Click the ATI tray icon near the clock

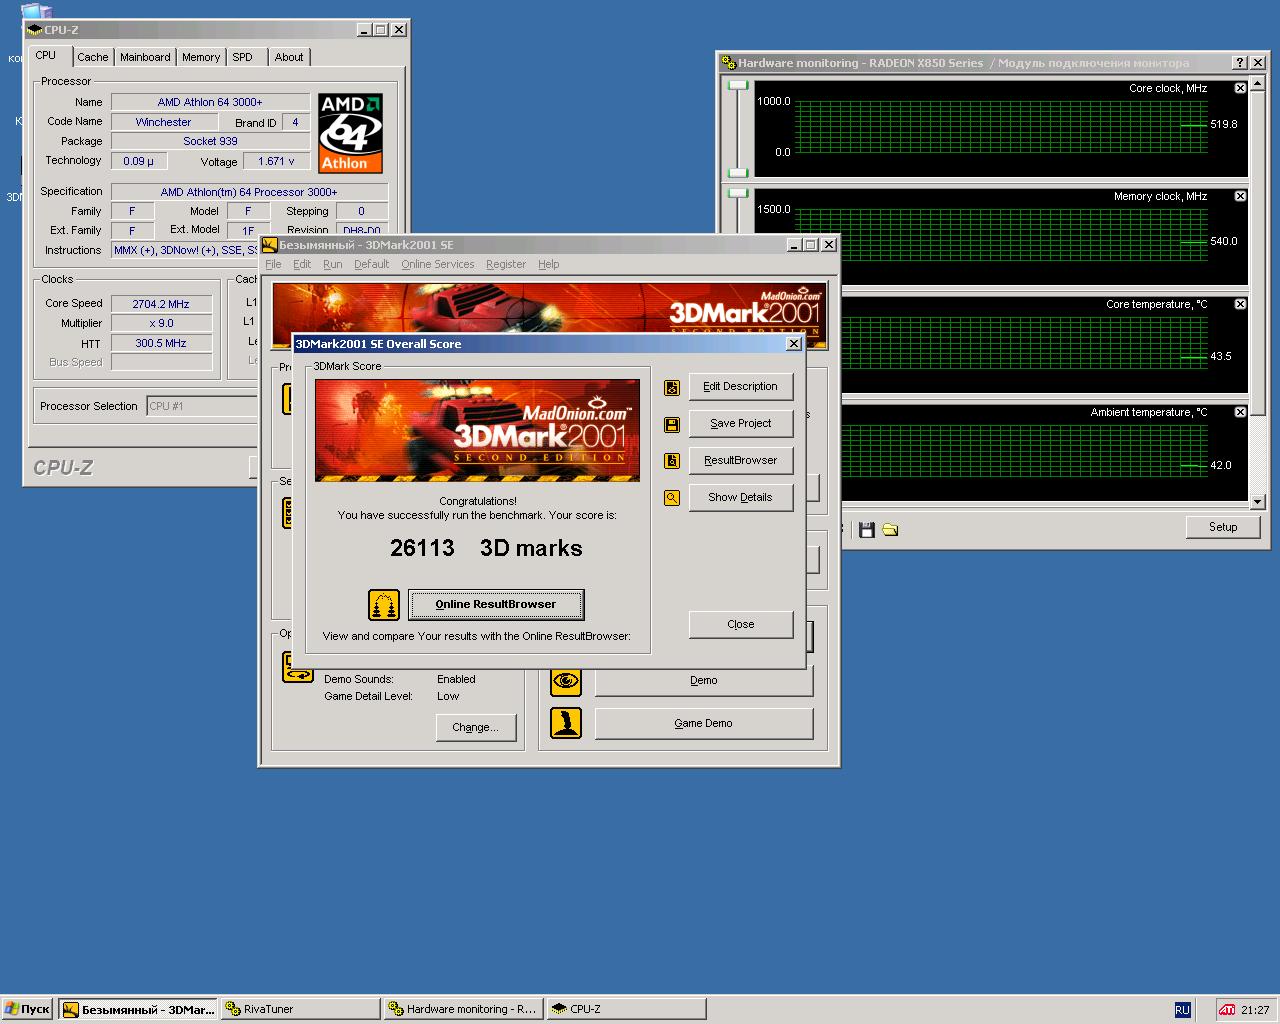(1227, 1010)
